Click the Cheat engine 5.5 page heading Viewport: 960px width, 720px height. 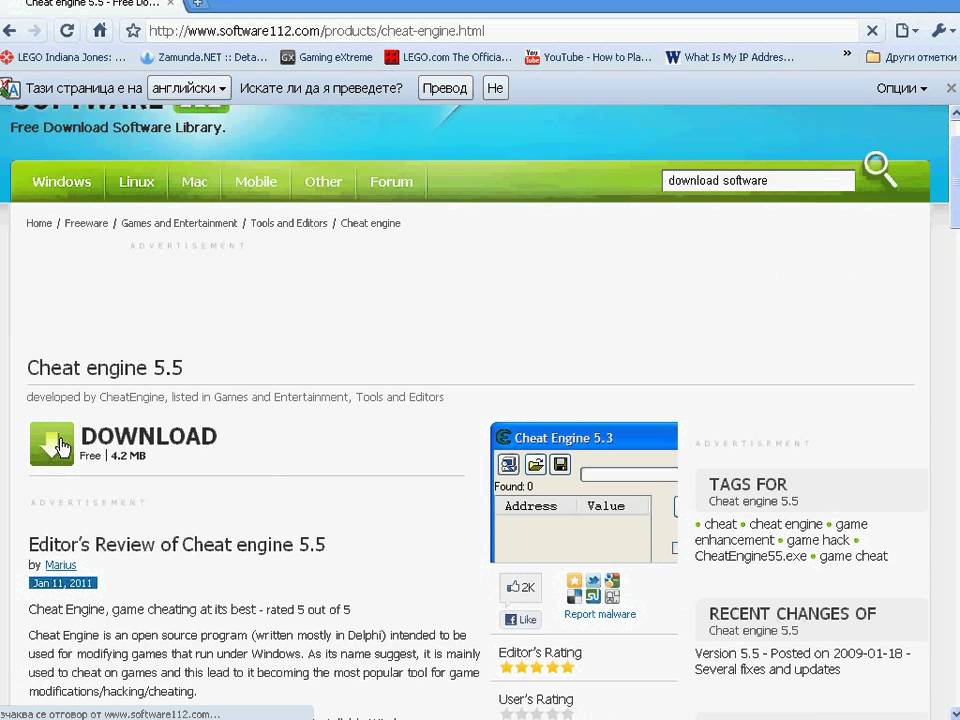click(105, 368)
